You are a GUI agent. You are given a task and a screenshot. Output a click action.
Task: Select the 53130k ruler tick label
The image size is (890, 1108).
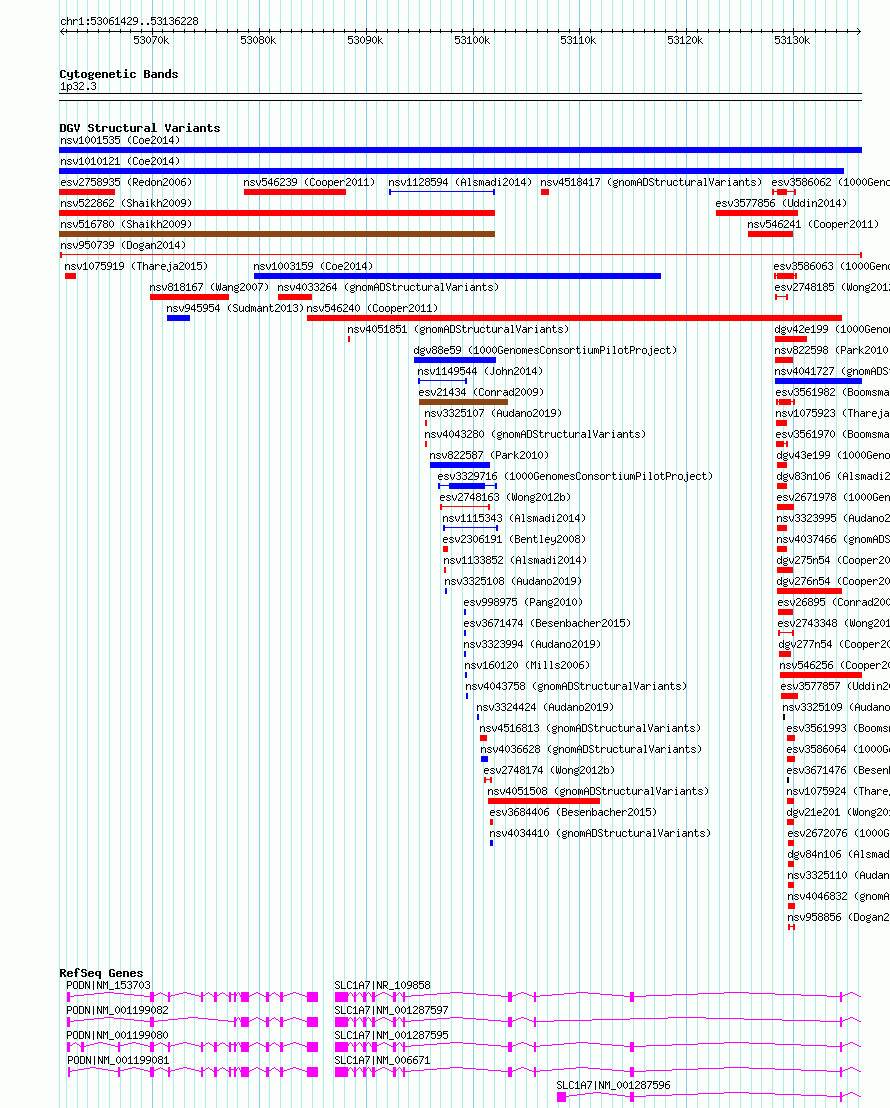click(792, 41)
